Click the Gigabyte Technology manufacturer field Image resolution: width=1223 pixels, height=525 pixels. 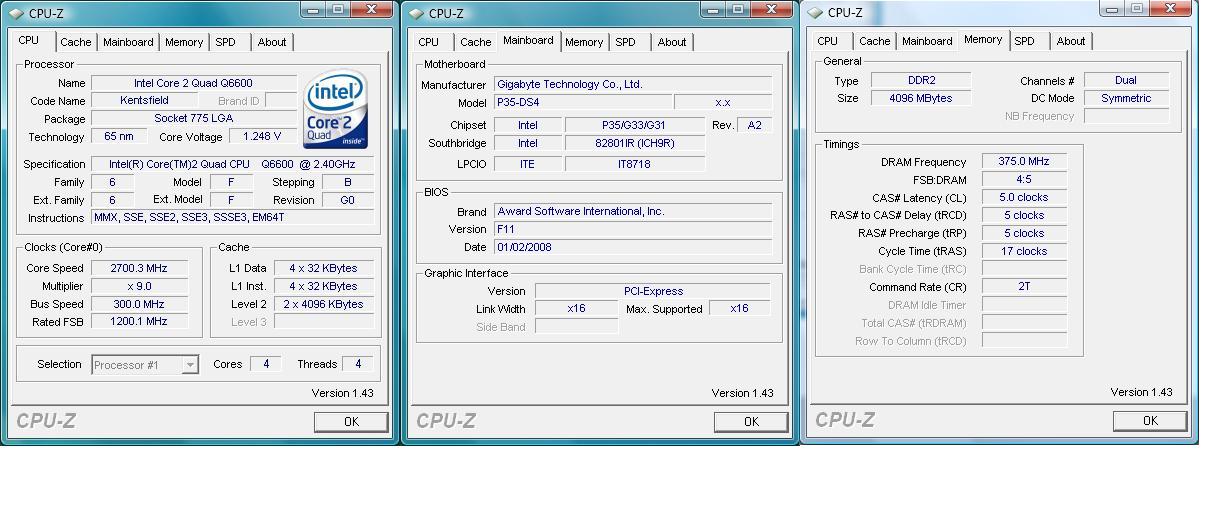[x=633, y=85]
